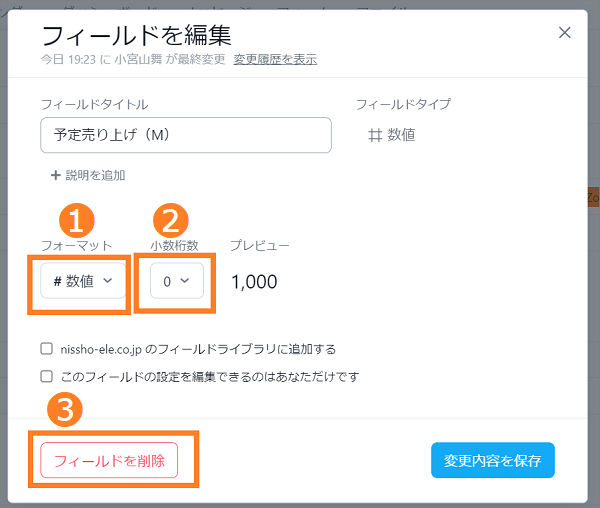
Task: Open the 変更履歴を表示 link
Action: [275, 59]
